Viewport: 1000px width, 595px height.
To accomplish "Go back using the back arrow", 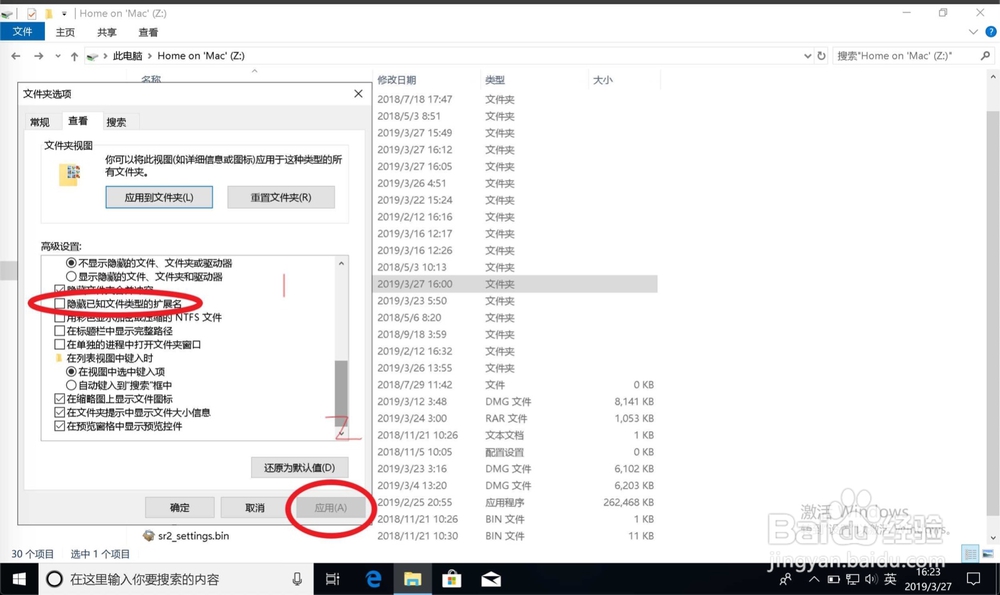I will [x=18, y=56].
